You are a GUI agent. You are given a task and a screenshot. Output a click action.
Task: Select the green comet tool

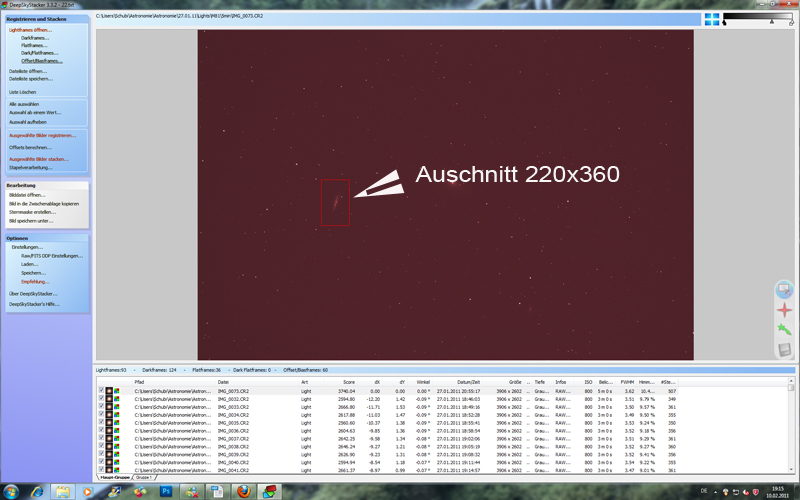point(784,329)
